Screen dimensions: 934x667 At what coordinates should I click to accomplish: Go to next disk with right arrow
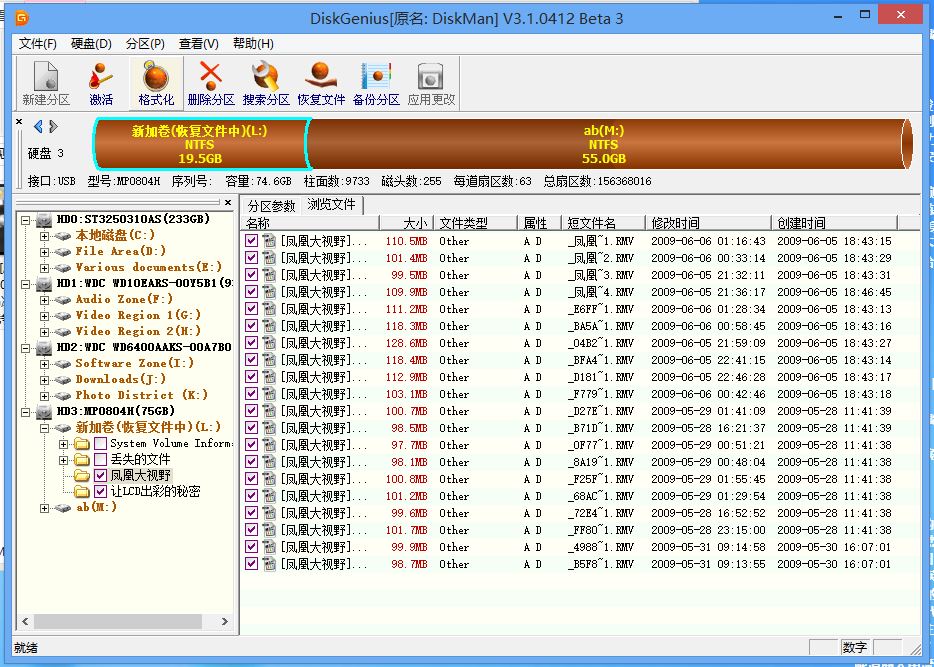click(54, 126)
